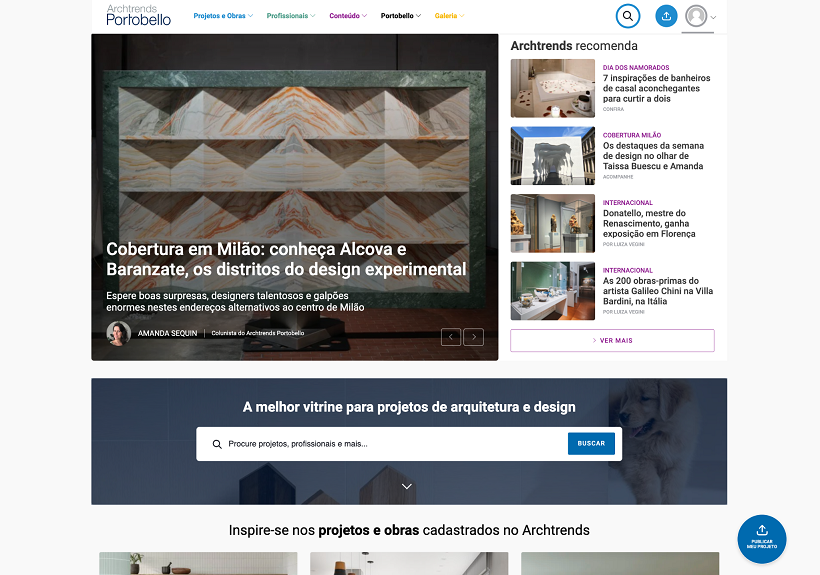Click the VER MAIS button
Image resolution: width=820 pixels, height=575 pixels.
612,340
